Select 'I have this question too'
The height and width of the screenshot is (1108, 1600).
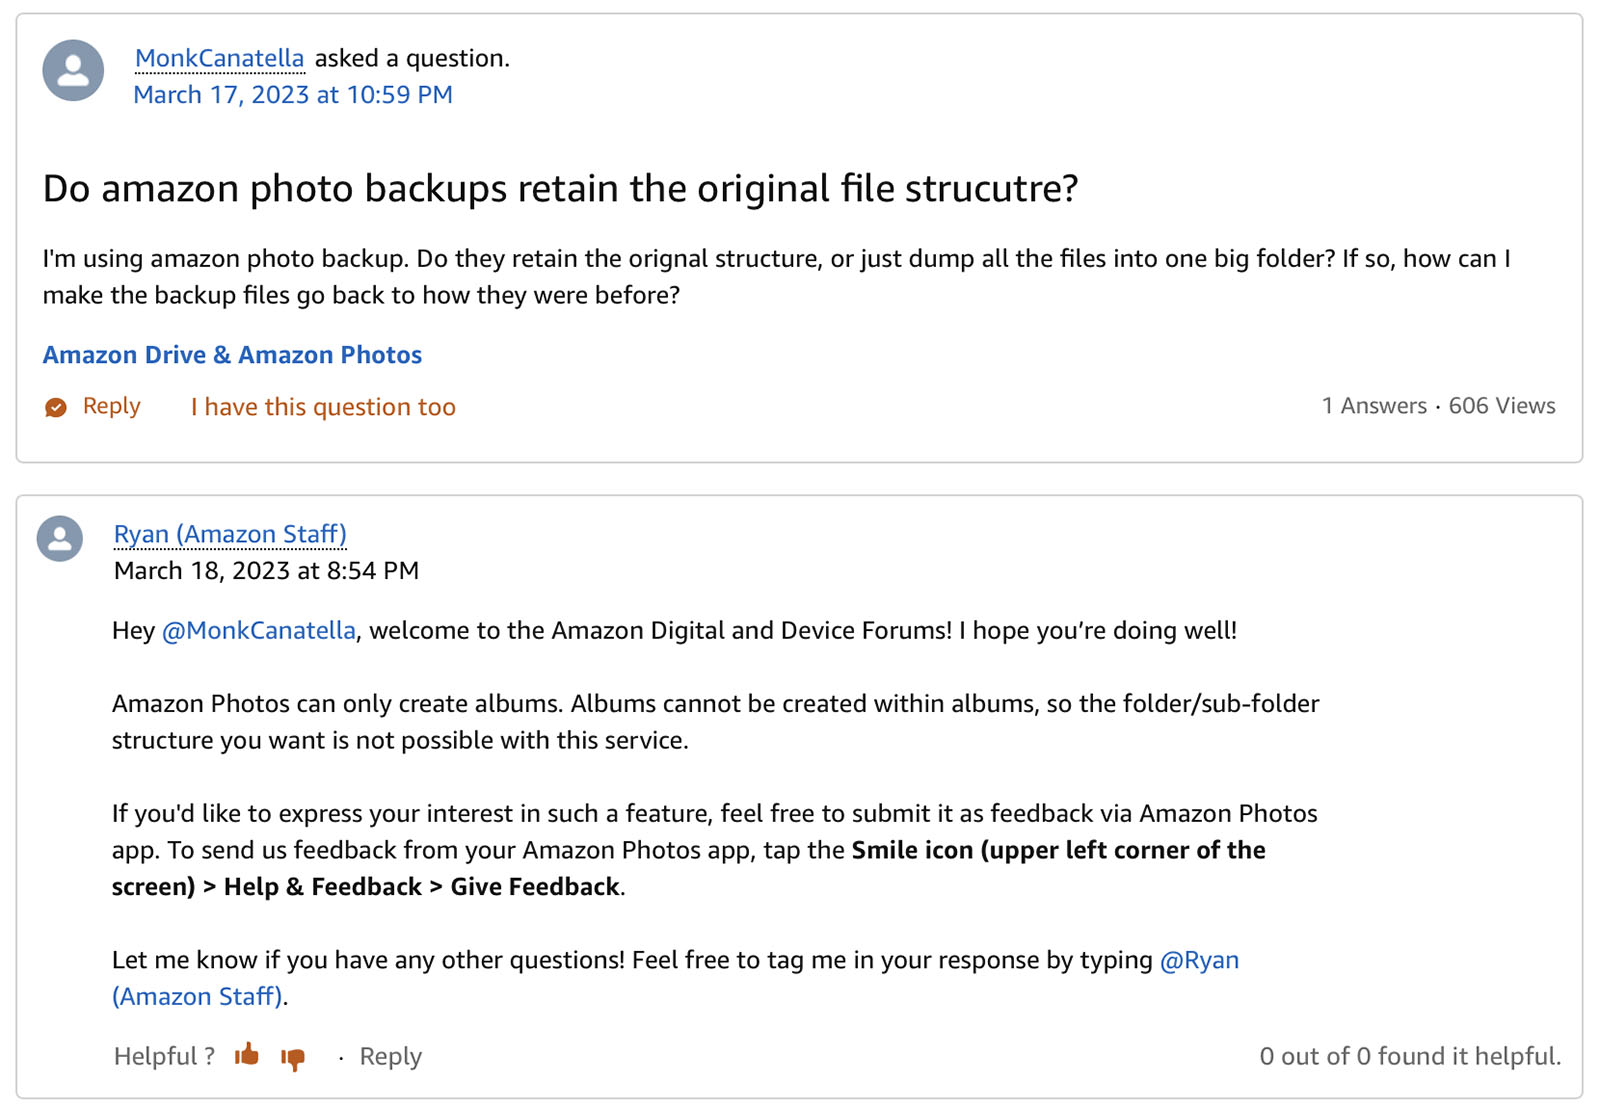(322, 406)
